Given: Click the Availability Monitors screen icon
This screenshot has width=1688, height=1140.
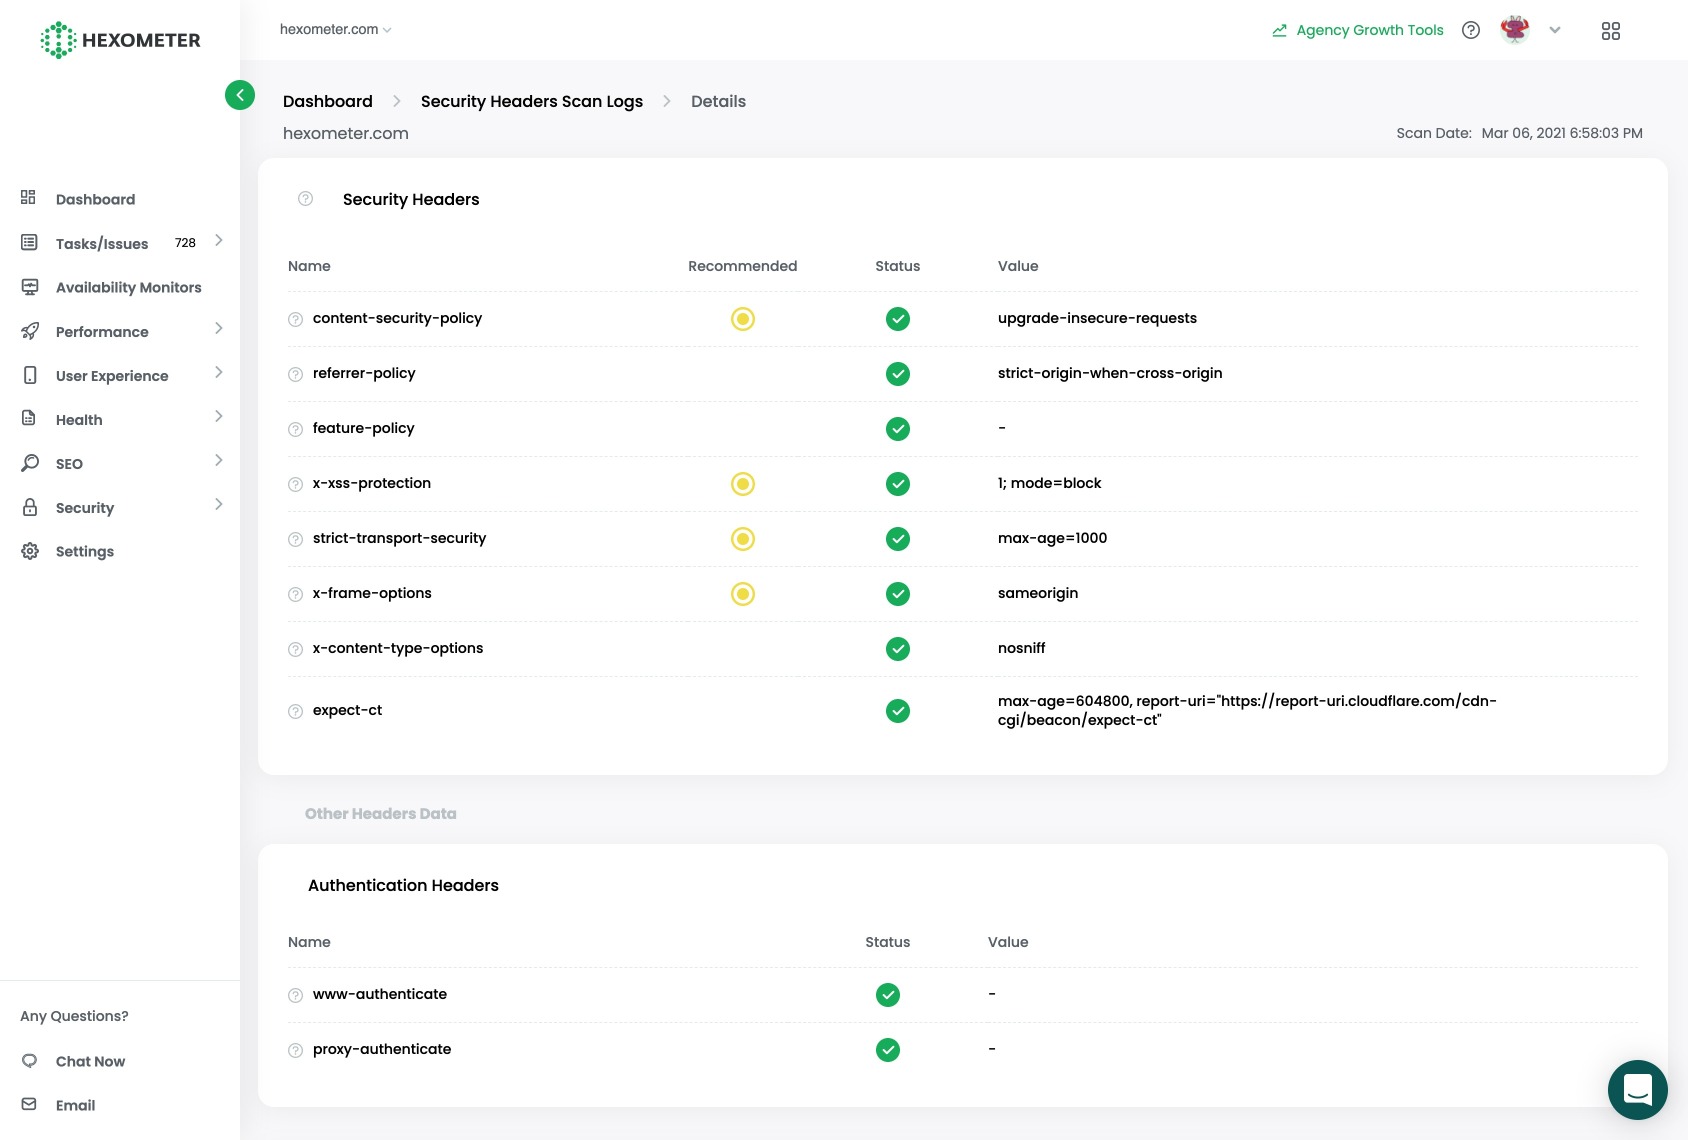Looking at the screenshot, I should point(30,287).
